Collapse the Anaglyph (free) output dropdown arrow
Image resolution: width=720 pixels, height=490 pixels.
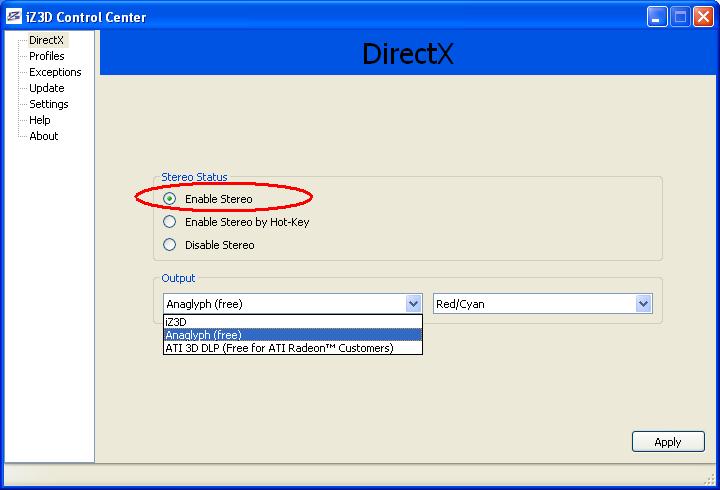click(413, 304)
